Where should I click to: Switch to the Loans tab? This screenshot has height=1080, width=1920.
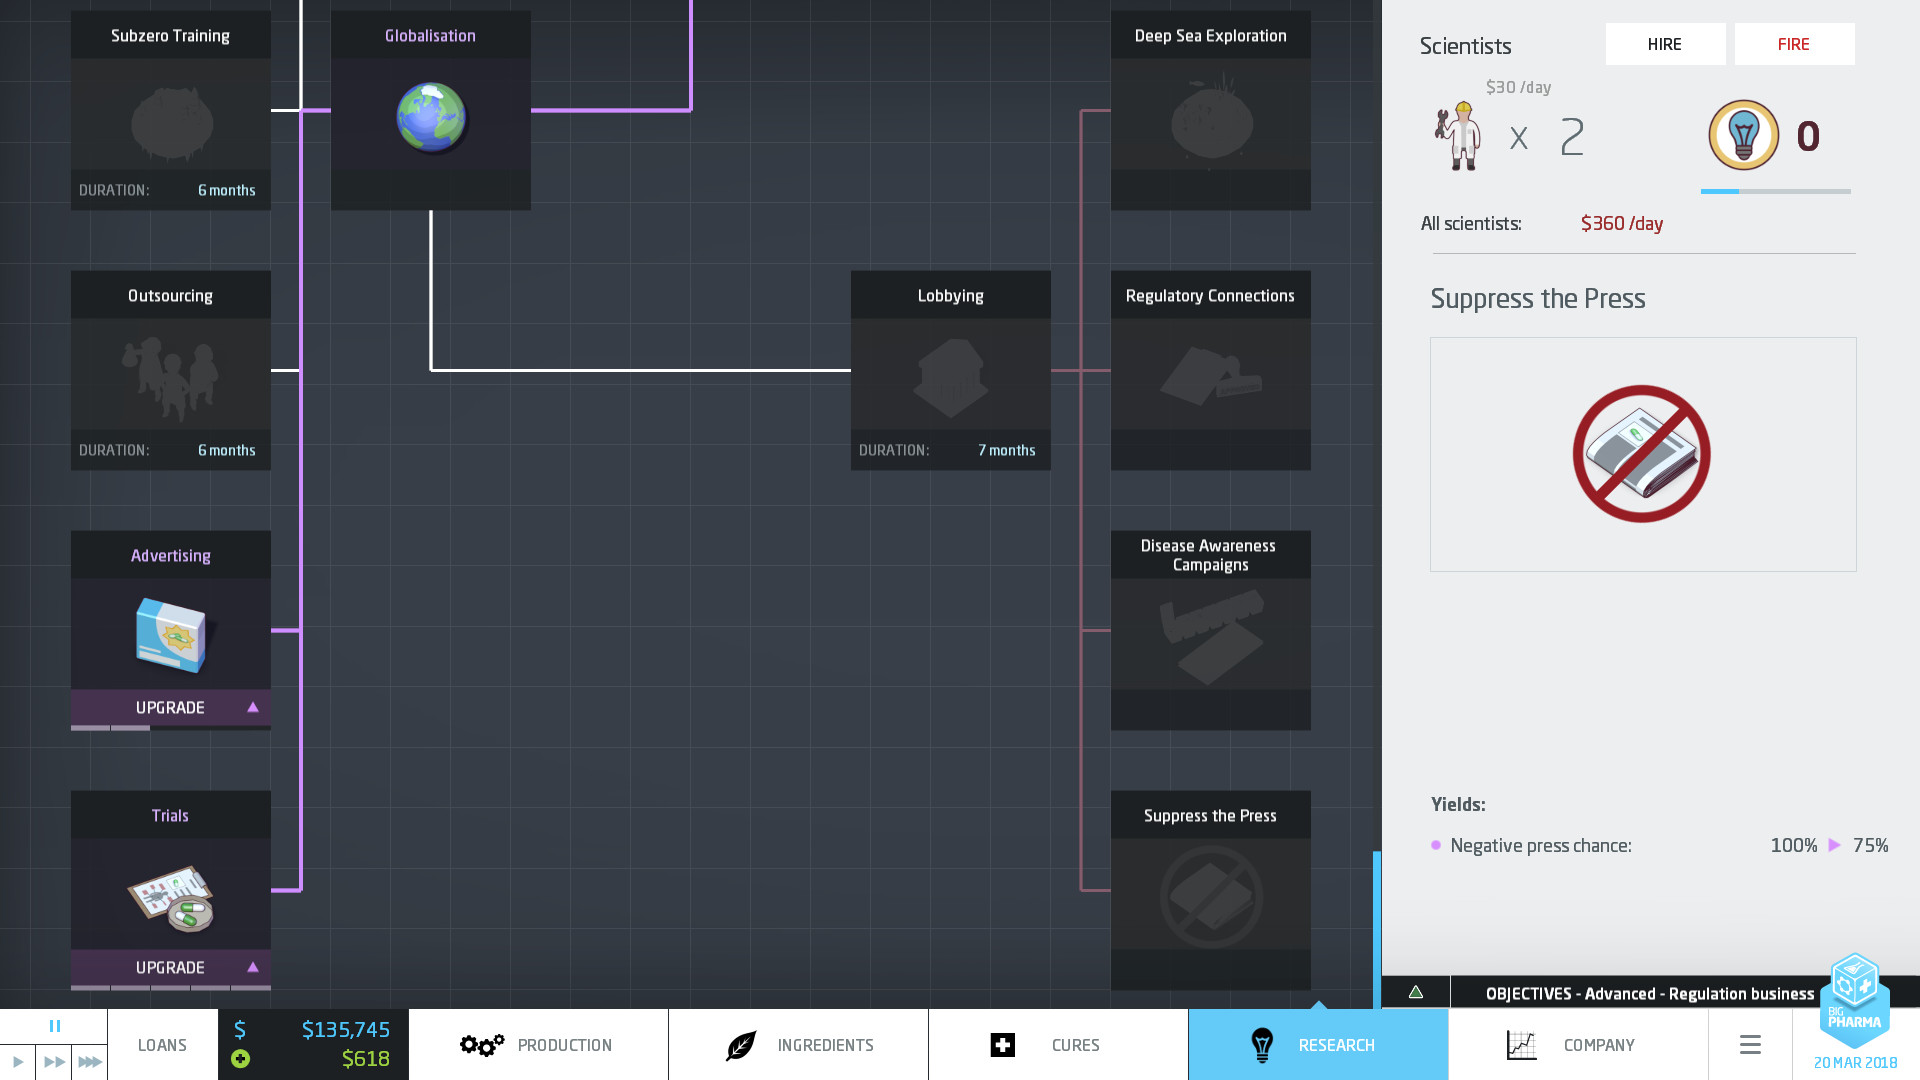pyautogui.click(x=161, y=1044)
